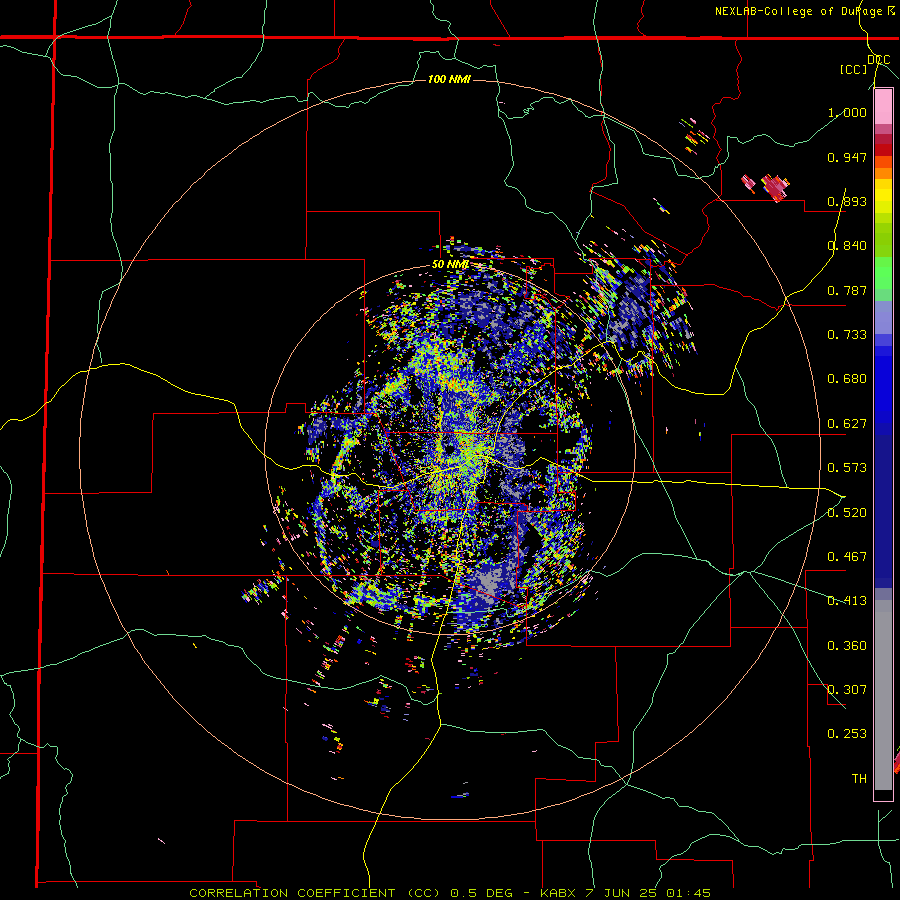Screen dimensions: 900x900
Task: Click the 0.680 legend value
Action: coord(847,379)
